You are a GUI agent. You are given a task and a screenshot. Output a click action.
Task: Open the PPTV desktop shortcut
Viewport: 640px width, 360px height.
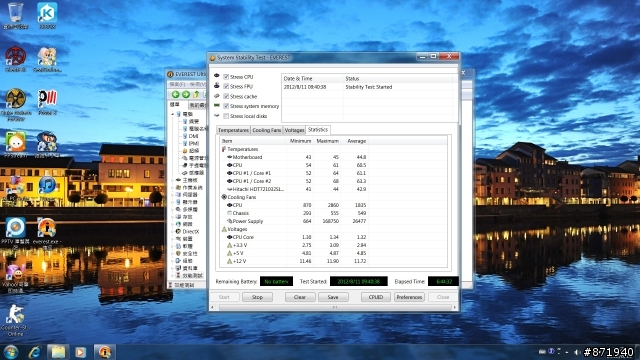[x=16, y=233]
